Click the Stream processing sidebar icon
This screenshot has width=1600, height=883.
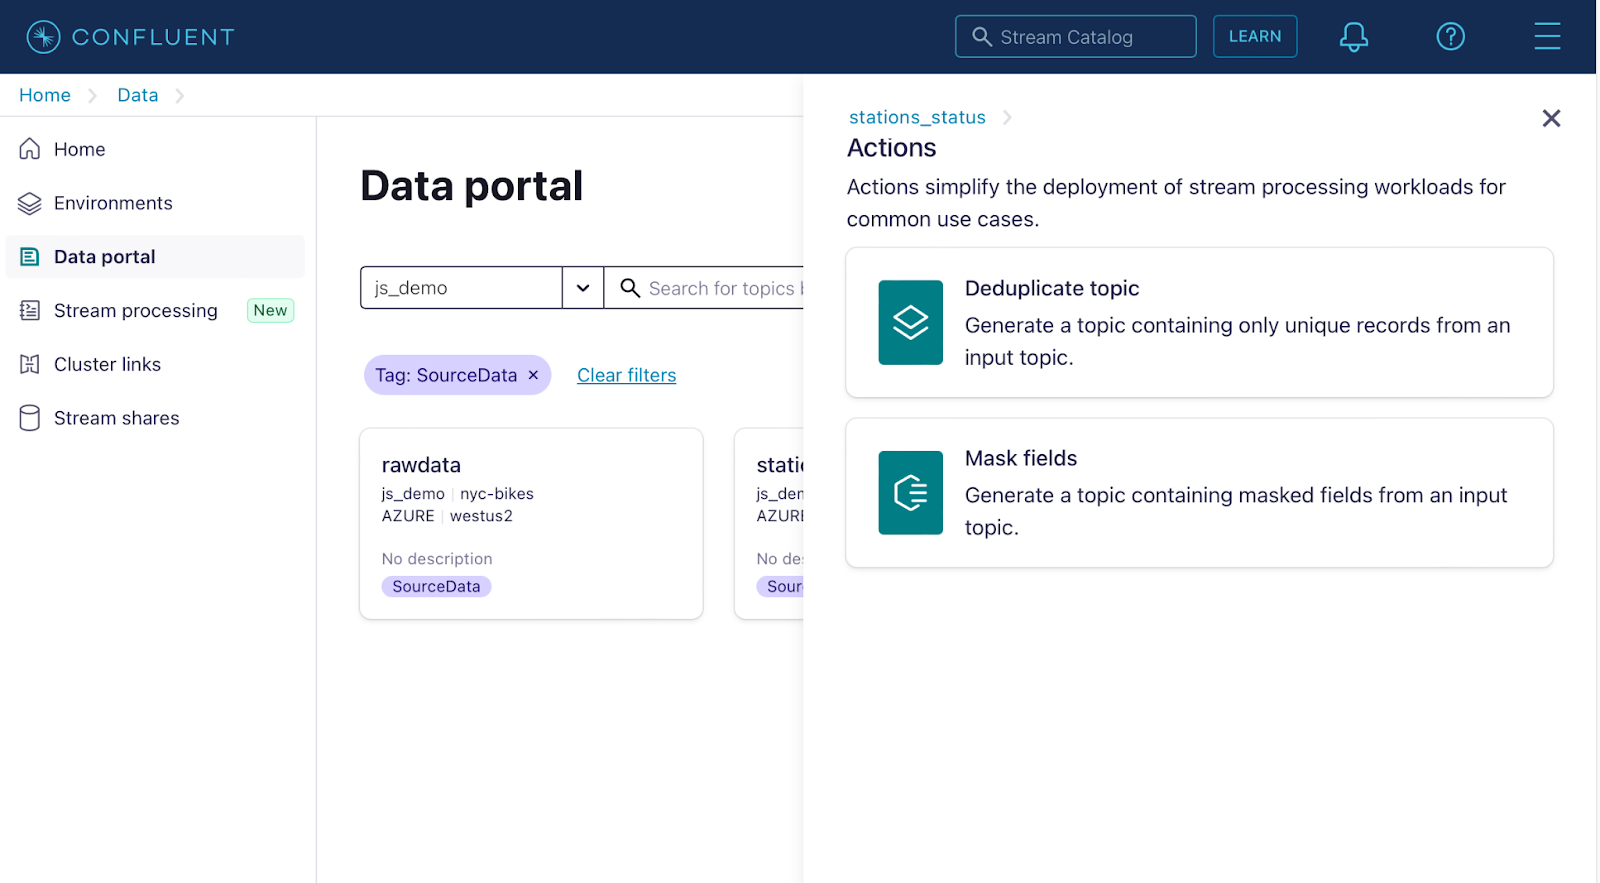[30, 311]
